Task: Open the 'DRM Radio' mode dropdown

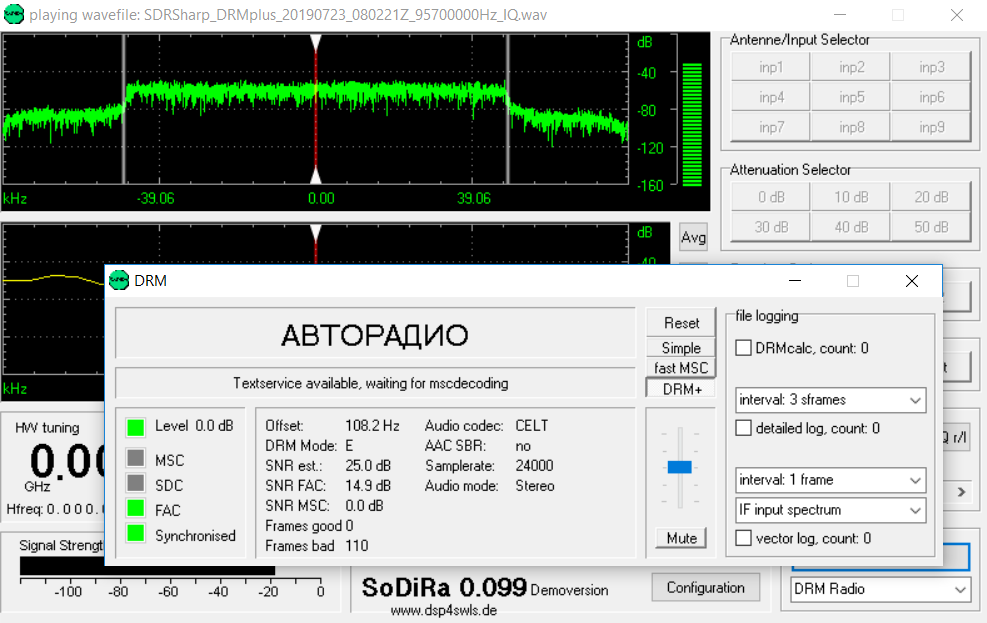Action: click(x=879, y=589)
